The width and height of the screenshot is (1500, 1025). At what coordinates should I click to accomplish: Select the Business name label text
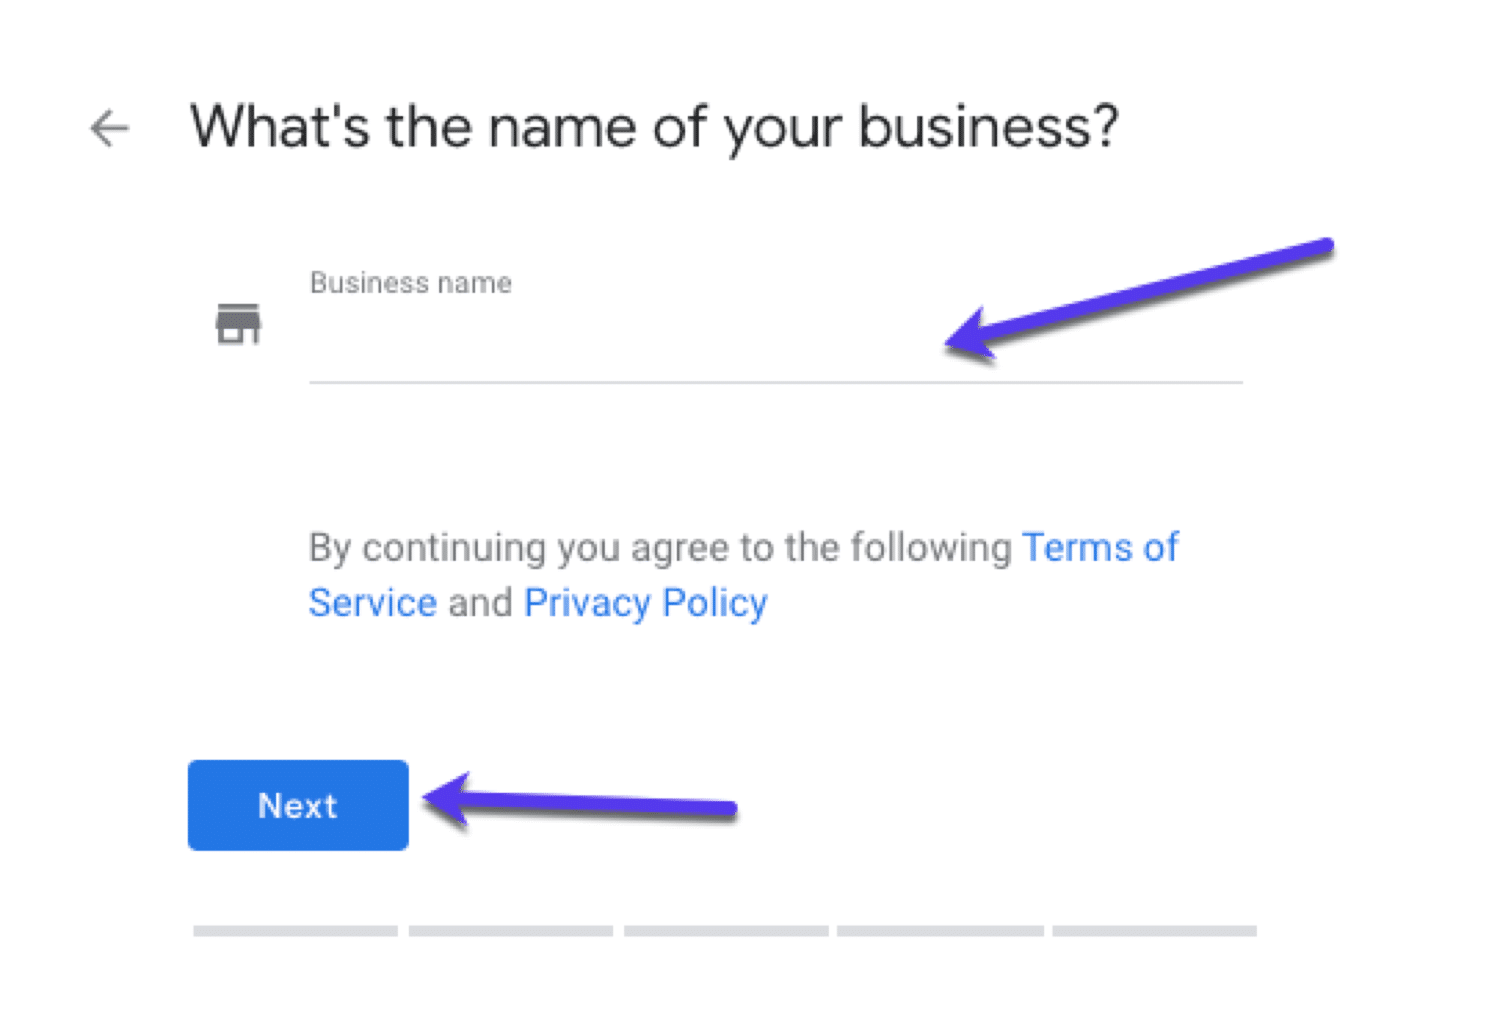click(x=409, y=283)
